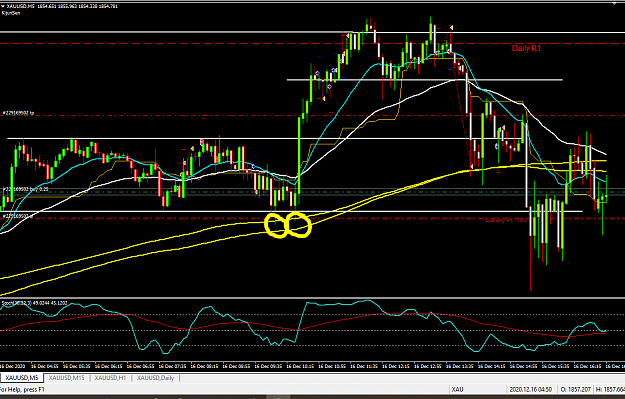Click the triangle beside XAUUSD,M5 title
The height and width of the screenshot is (399, 625).
(3, 6)
